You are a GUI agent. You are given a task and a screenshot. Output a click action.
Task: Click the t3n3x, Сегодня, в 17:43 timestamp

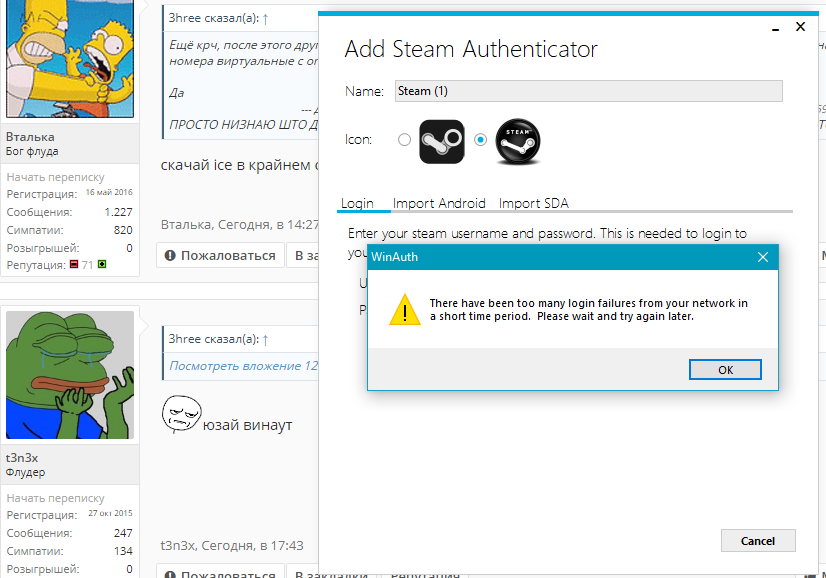tap(232, 546)
